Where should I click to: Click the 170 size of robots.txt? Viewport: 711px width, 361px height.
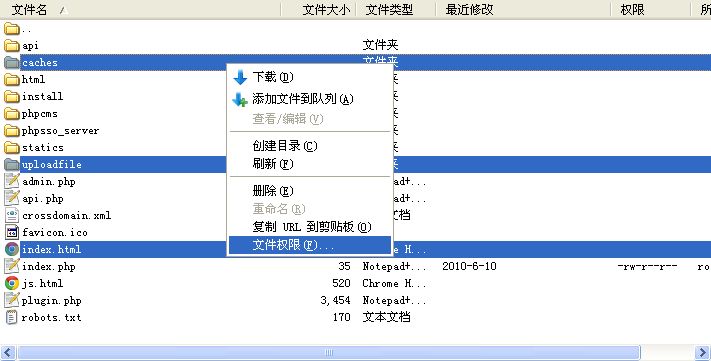click(342, 317)
